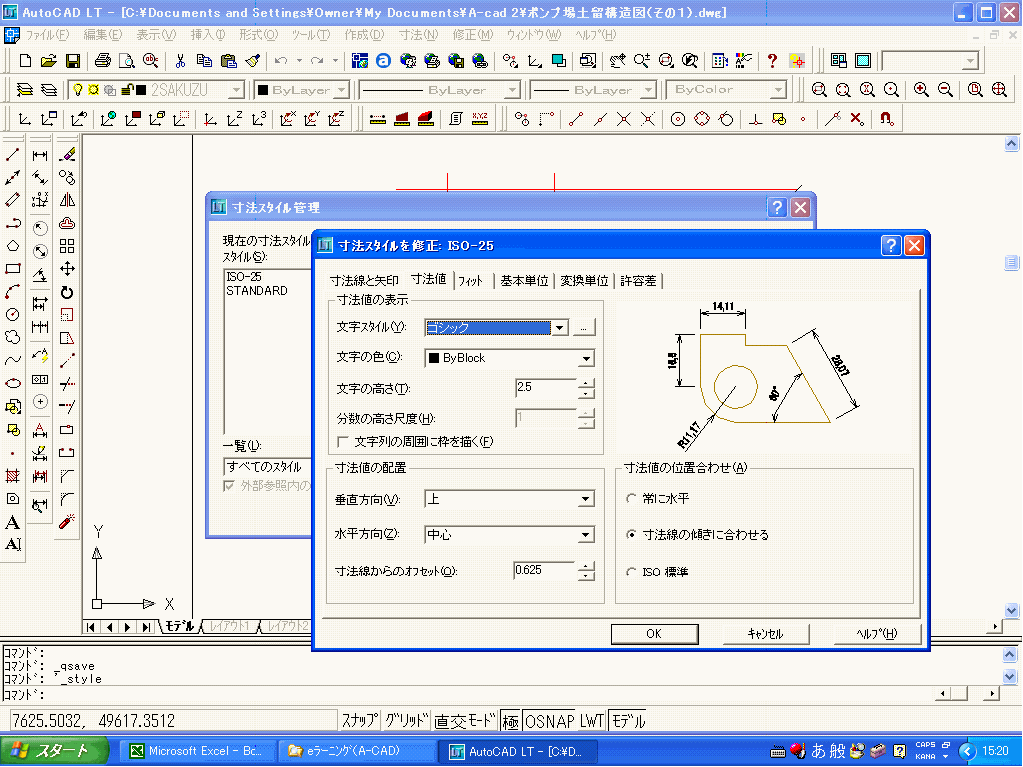
Task: Open the 垂直方向 dropdown
Action: [x=586, y=500]
